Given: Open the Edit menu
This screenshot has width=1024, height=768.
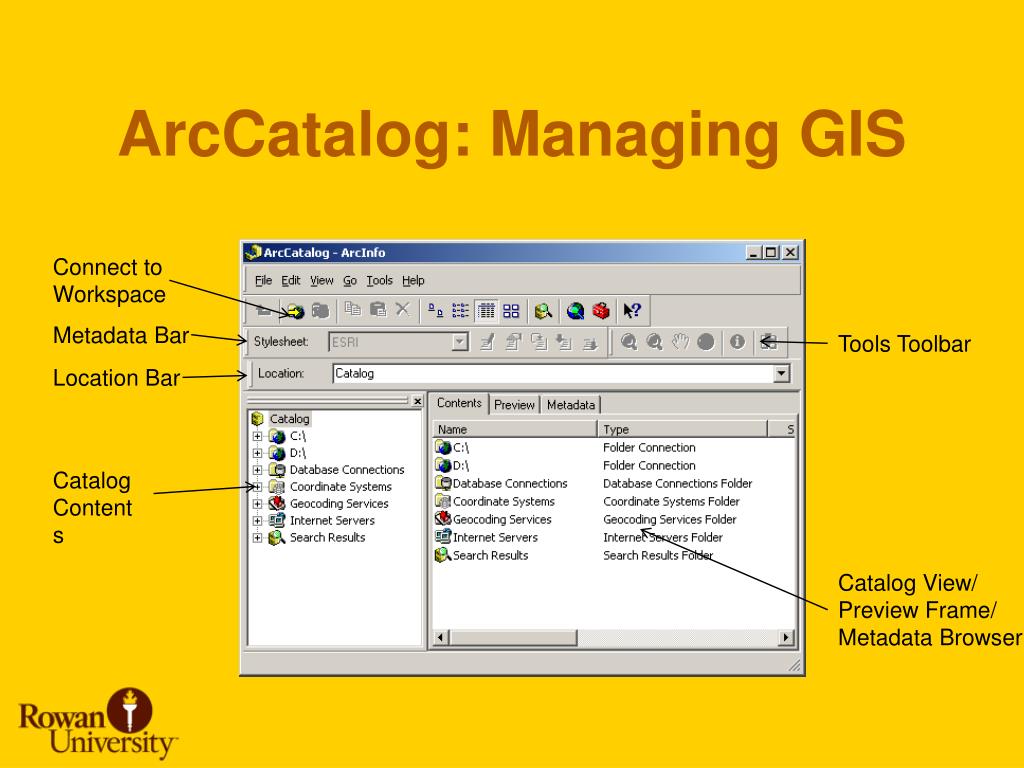Looking at the screenshot, I should [x=291, y=280].
